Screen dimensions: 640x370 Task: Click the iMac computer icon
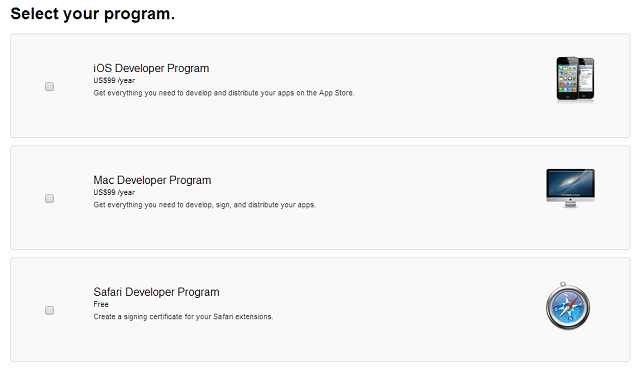pos(570,188)
